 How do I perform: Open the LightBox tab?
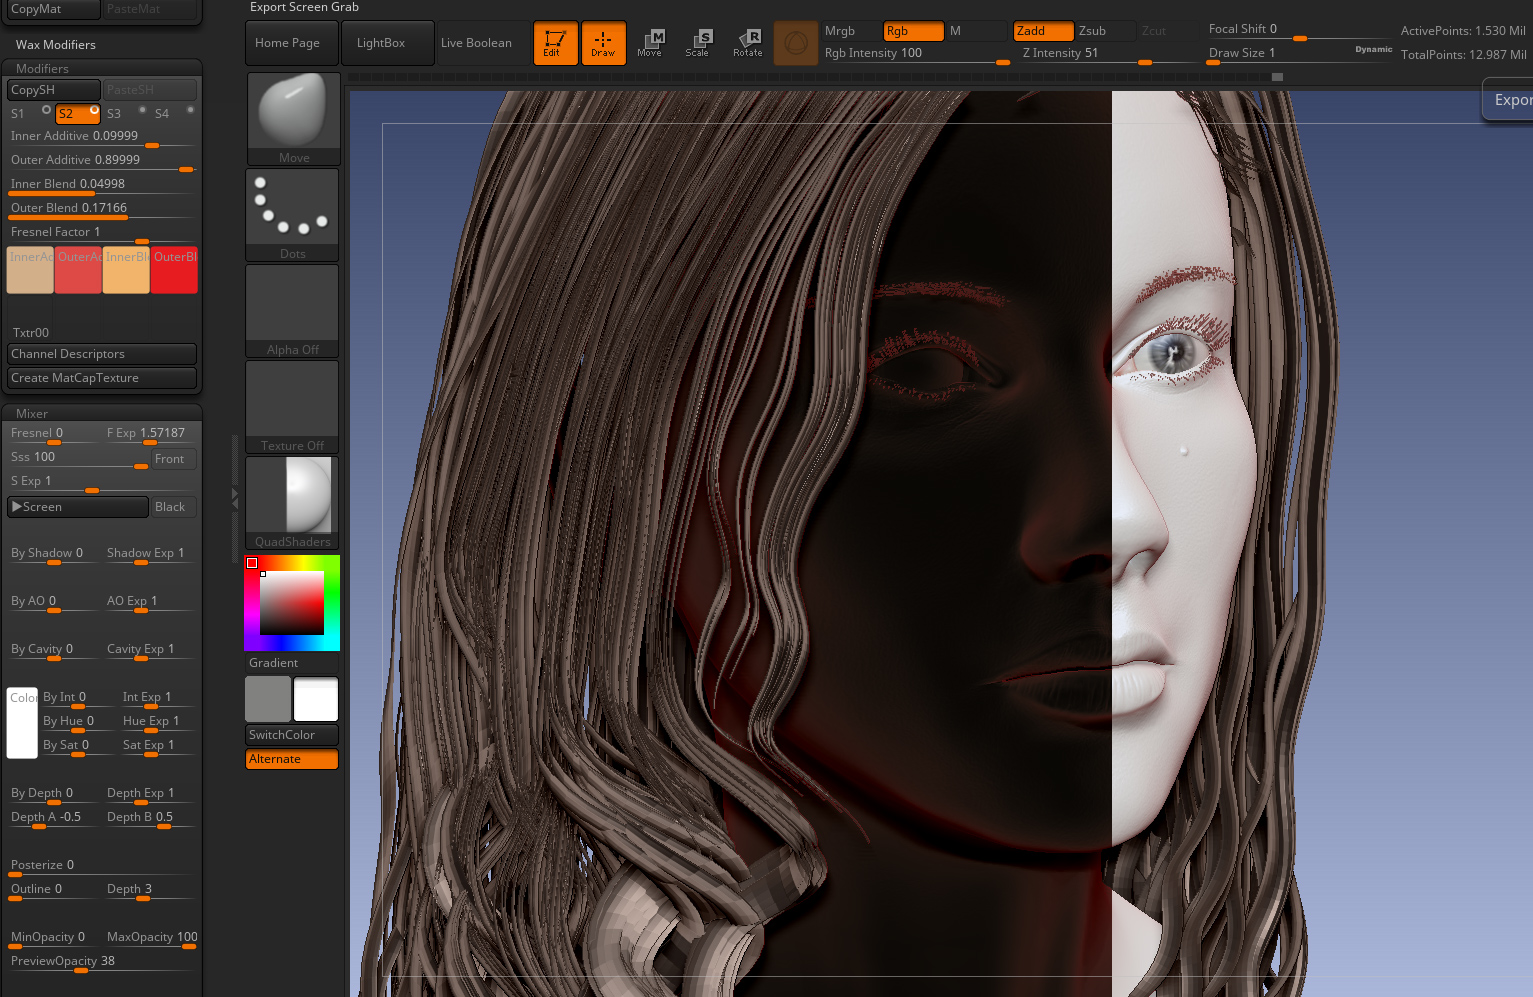[x=388, y=43]
